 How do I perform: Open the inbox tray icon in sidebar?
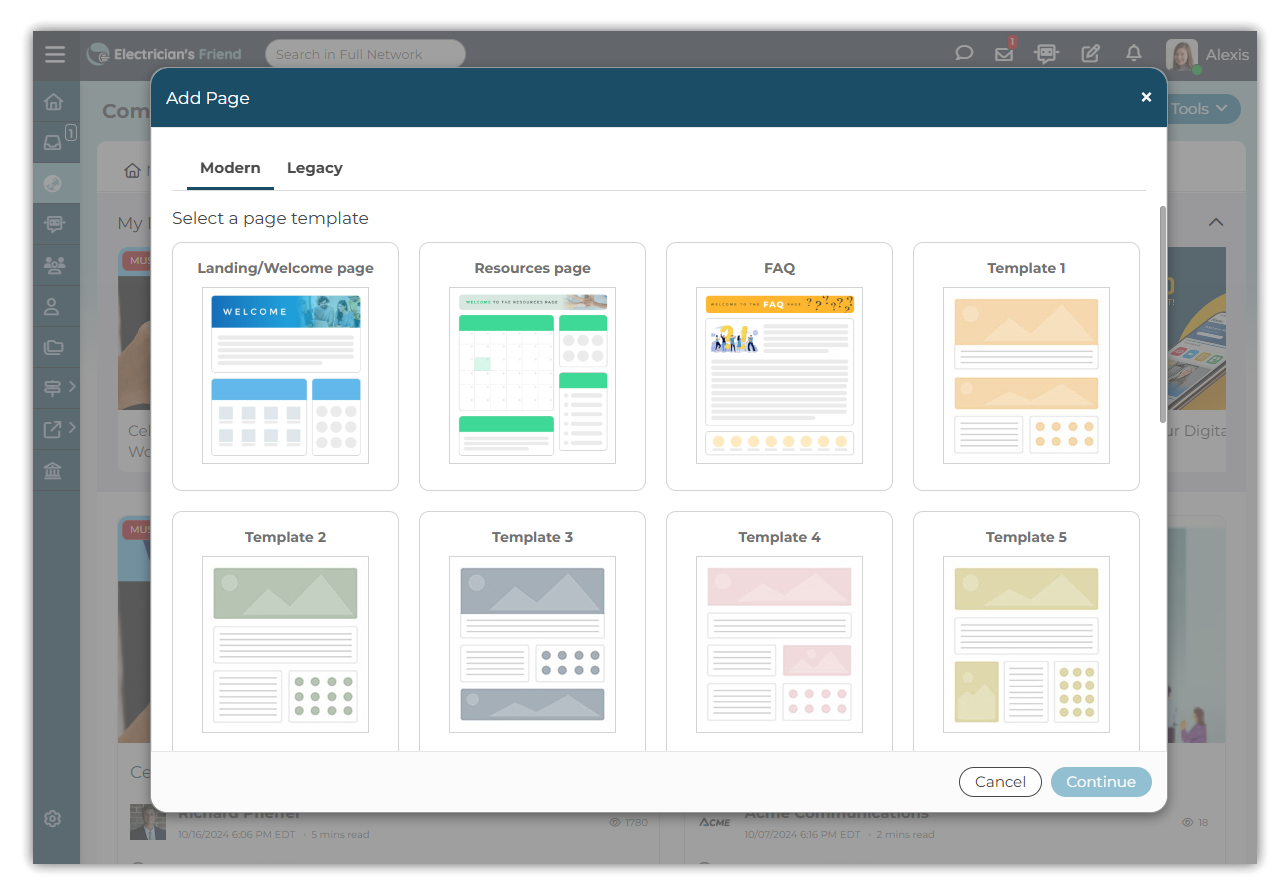point(54,142)
